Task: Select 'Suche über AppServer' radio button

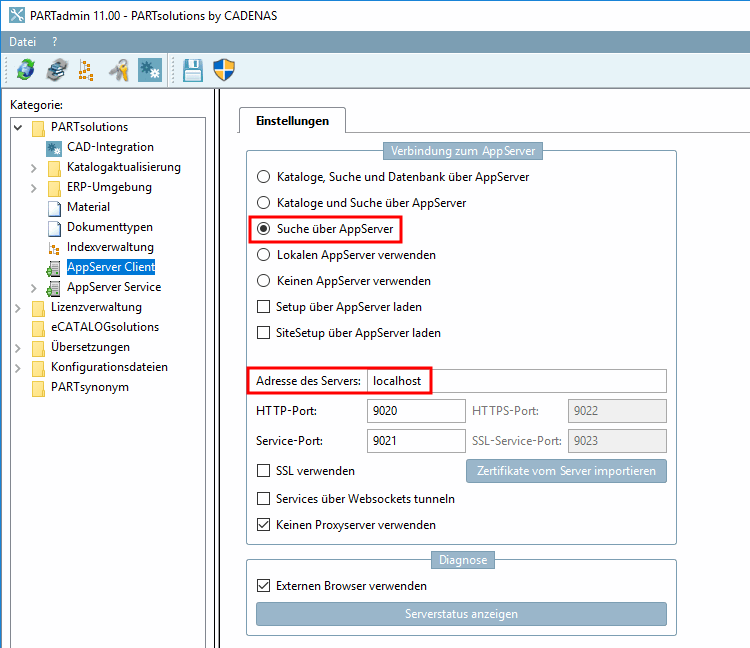Action: tap(264, 229)
